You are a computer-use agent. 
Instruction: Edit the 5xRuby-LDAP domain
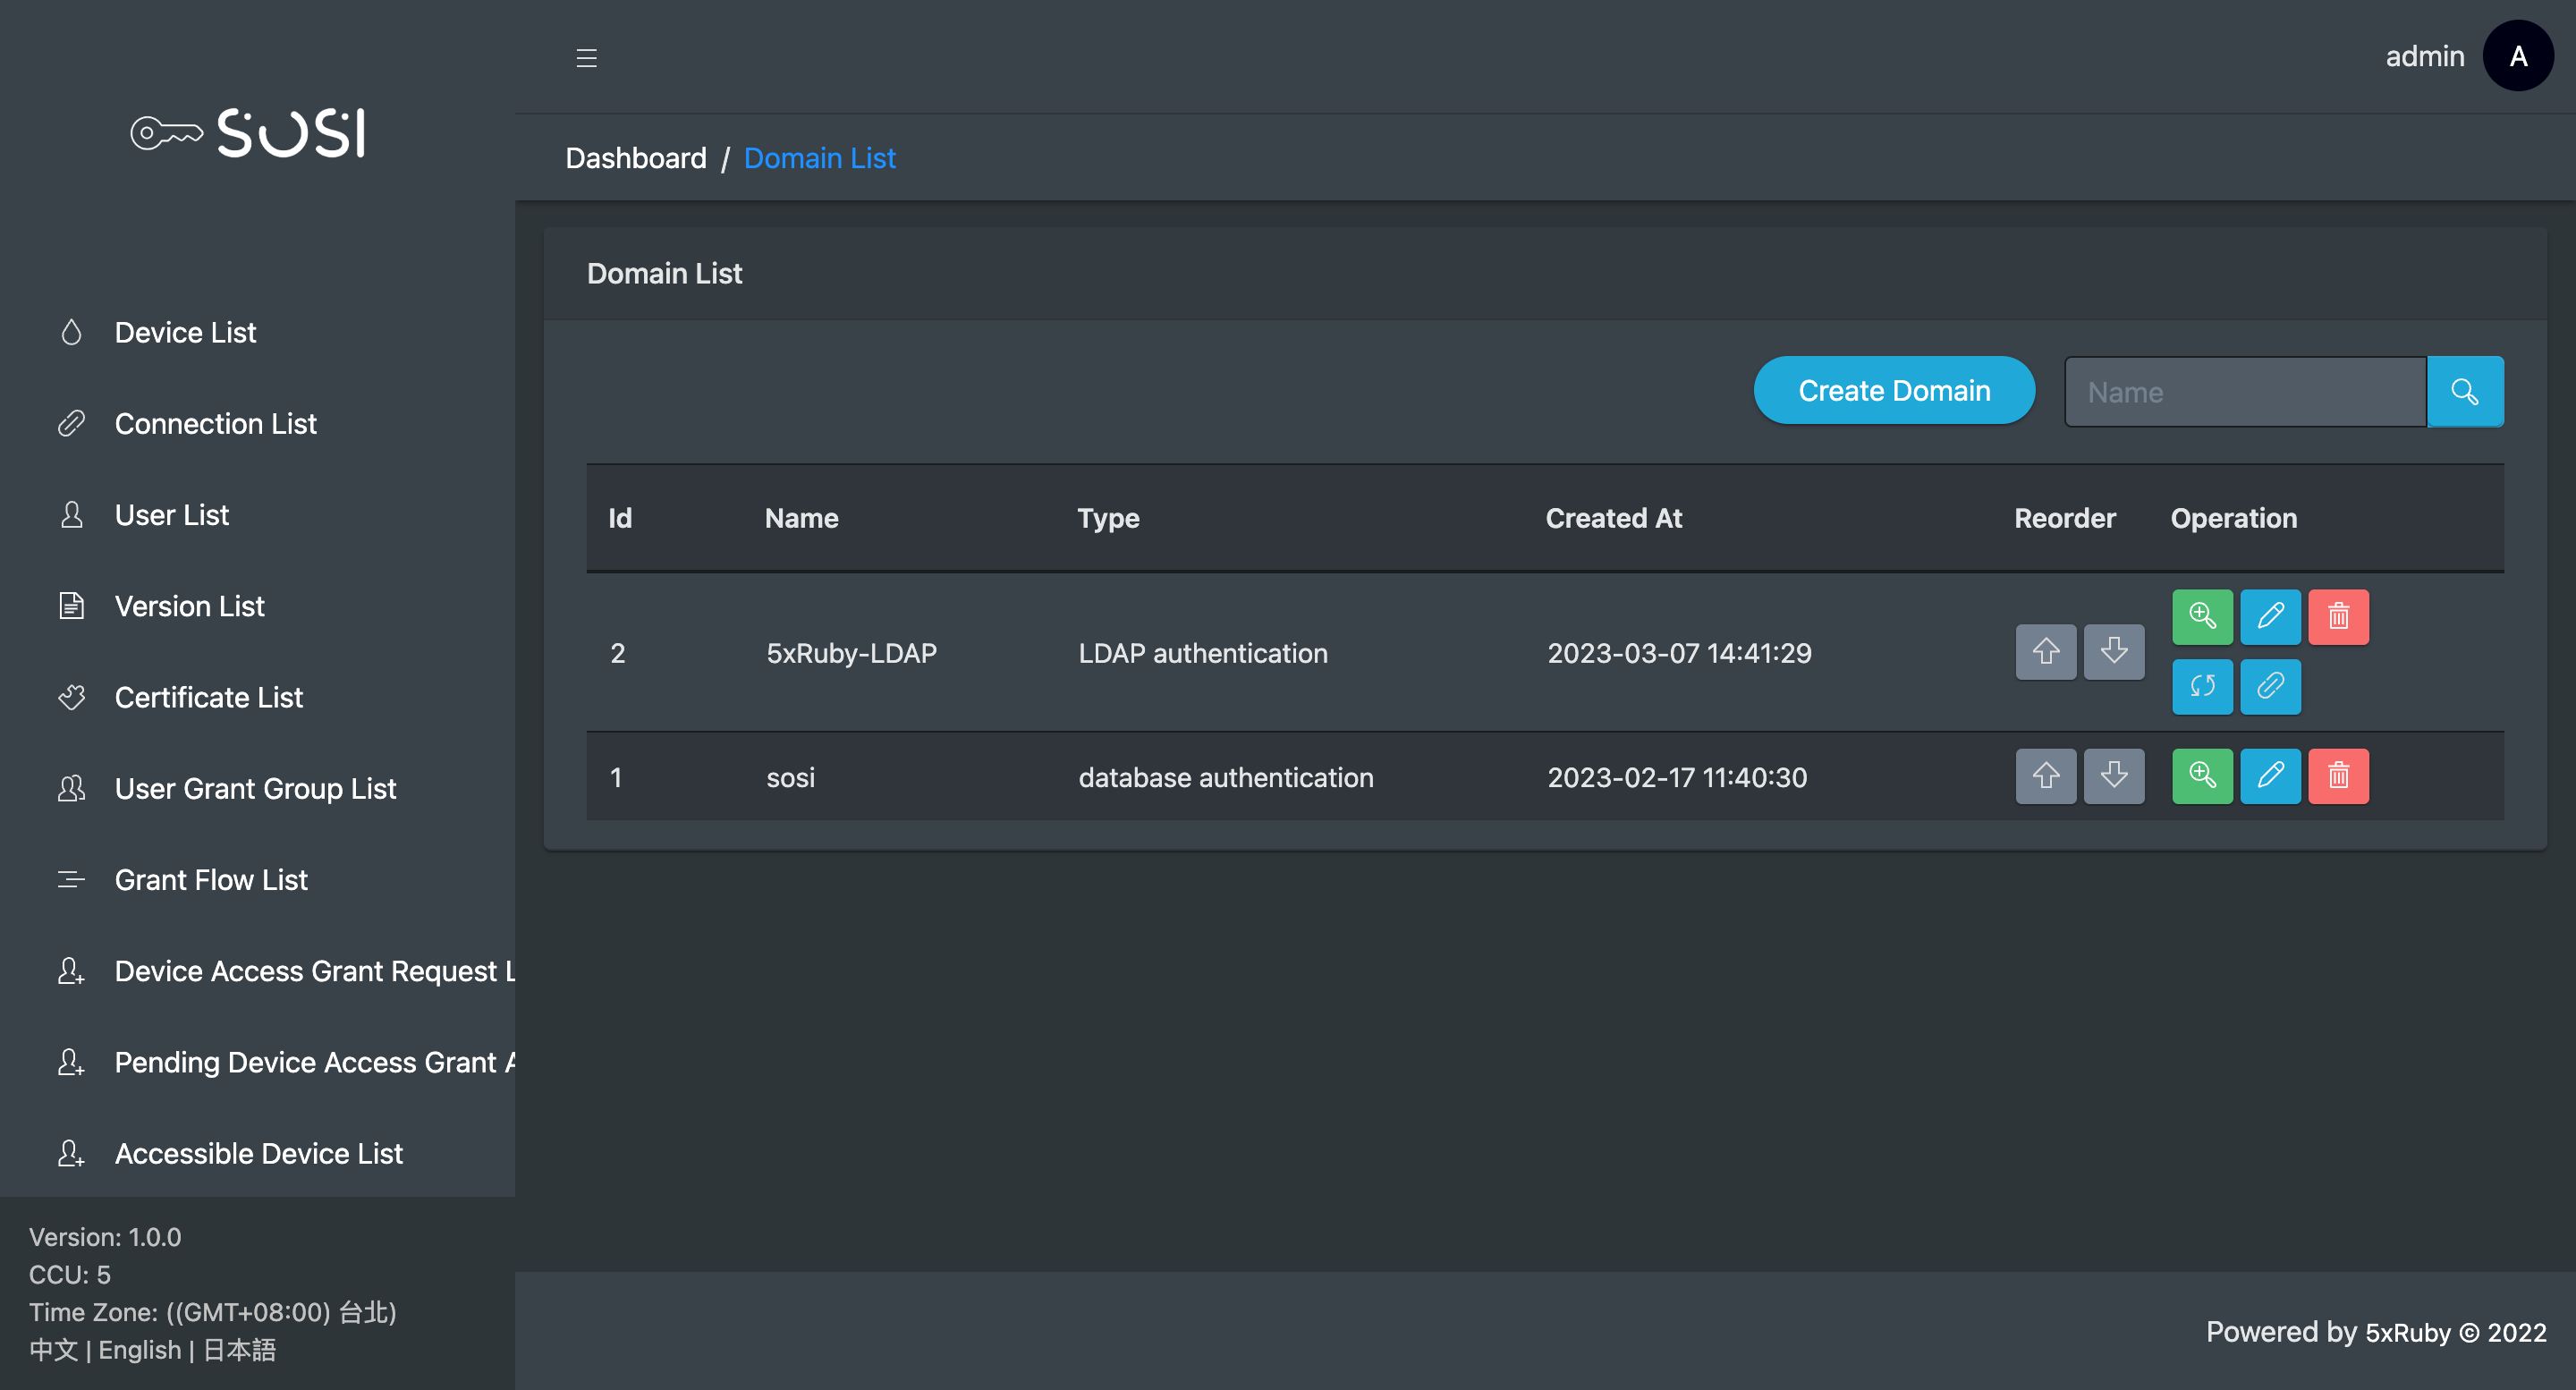click(x=2270, y=616)
